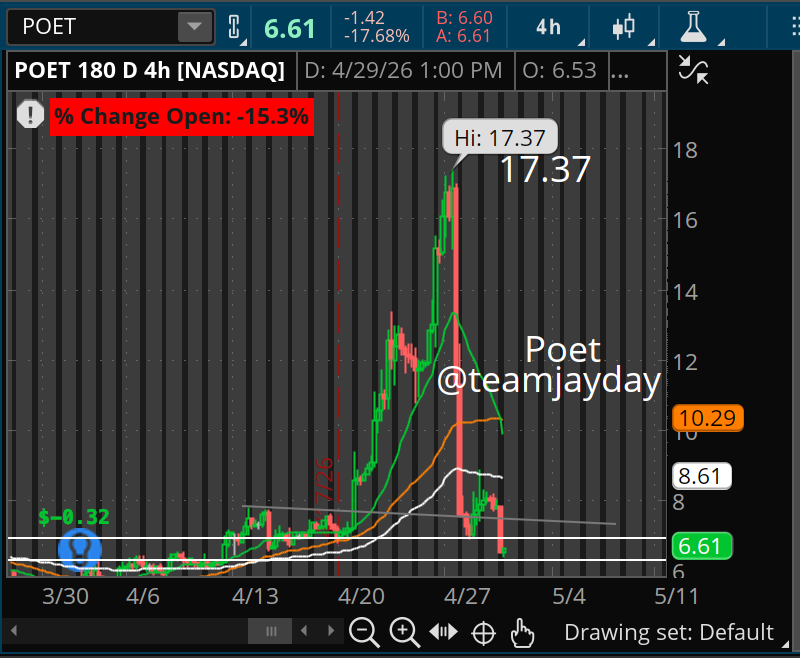Select the crosshair pointer tool
Image resolution: width=800 pixels, height=658 pixels.
tap(483, 634)
